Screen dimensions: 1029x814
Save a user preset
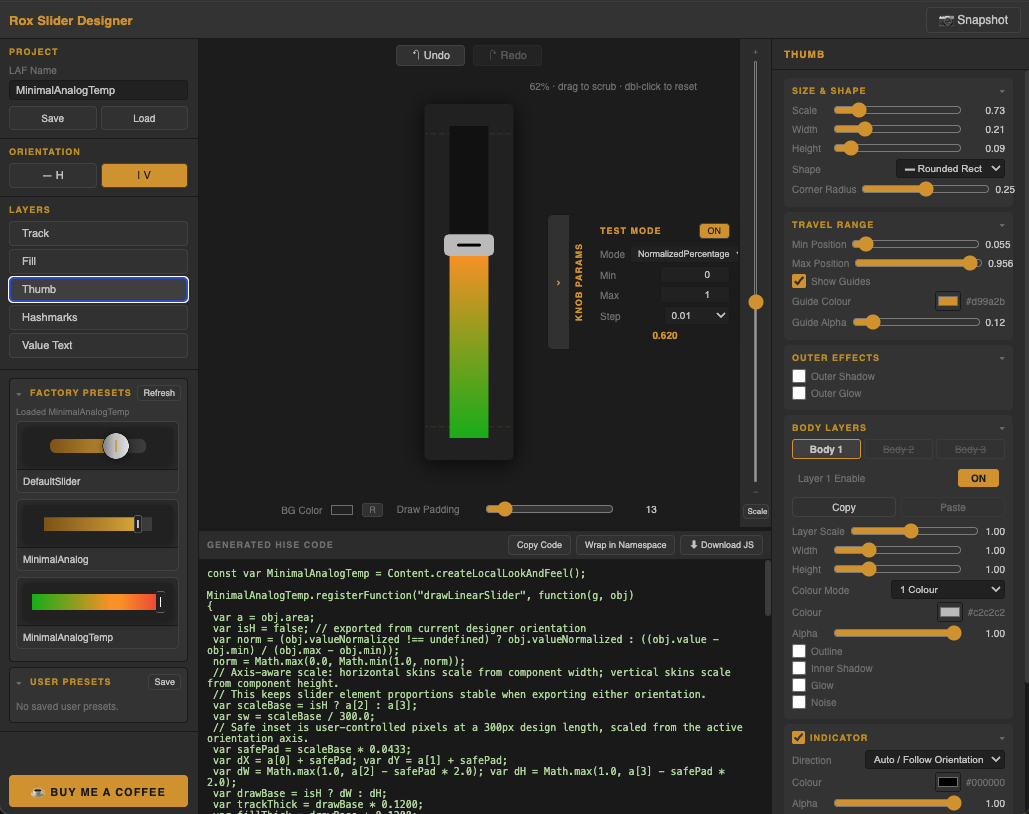165,682
